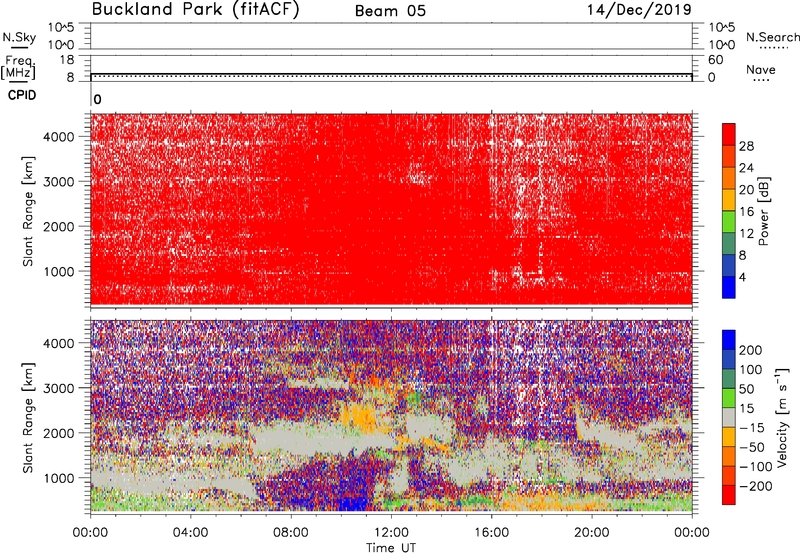800x554 pixels.
Task: Click the 200 label on Velocity colorbar
Action: [x=751, y=350]
